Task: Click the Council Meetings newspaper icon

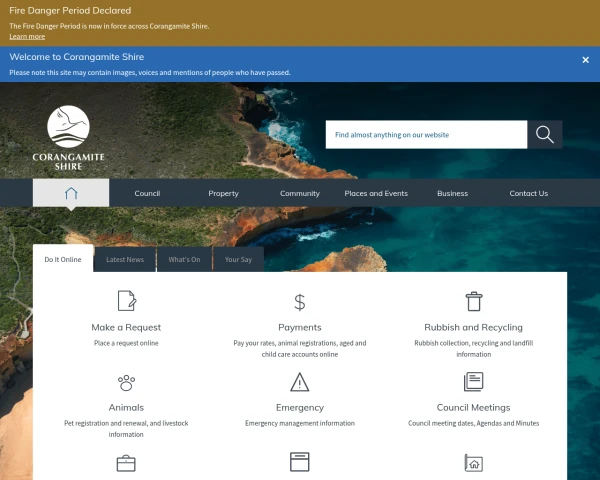Action: pos(473,382)
